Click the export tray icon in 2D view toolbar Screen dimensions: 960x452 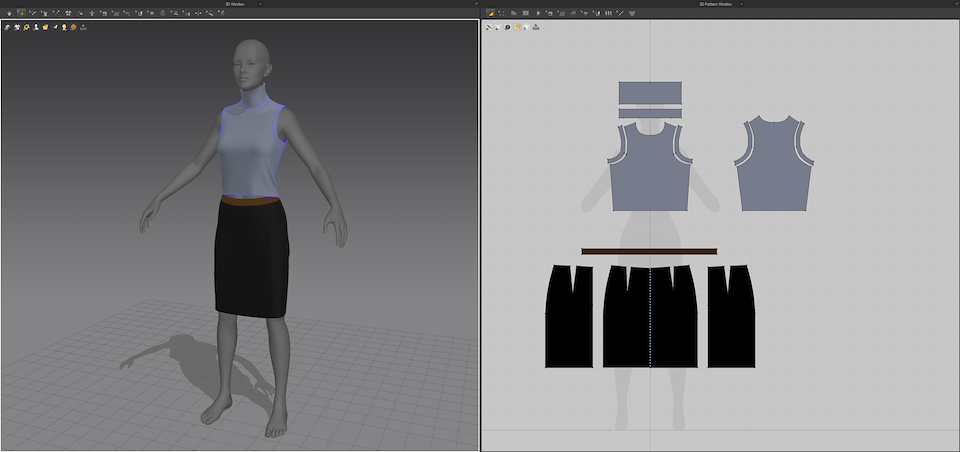[536, 27]
